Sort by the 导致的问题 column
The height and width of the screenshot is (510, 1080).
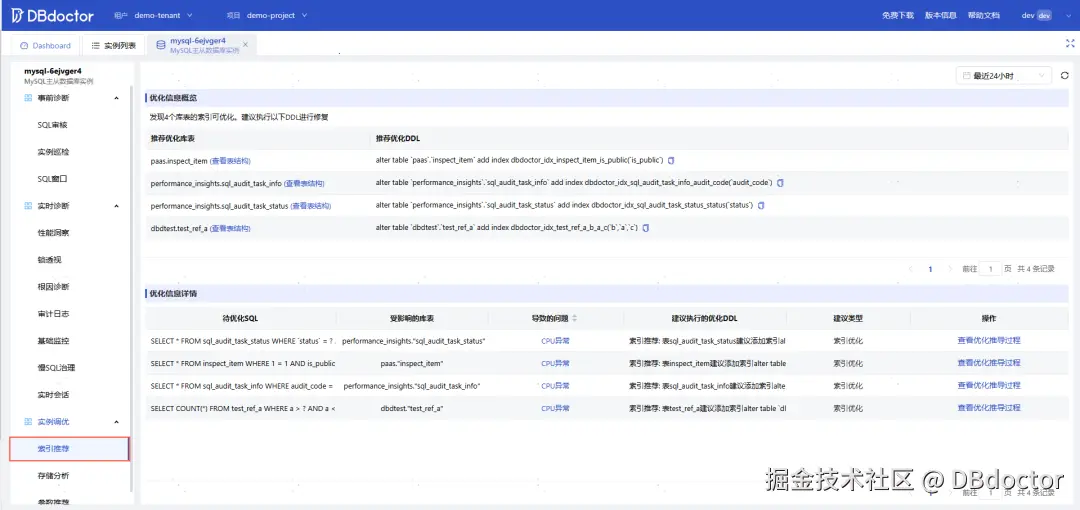click(x=574, y=318)
